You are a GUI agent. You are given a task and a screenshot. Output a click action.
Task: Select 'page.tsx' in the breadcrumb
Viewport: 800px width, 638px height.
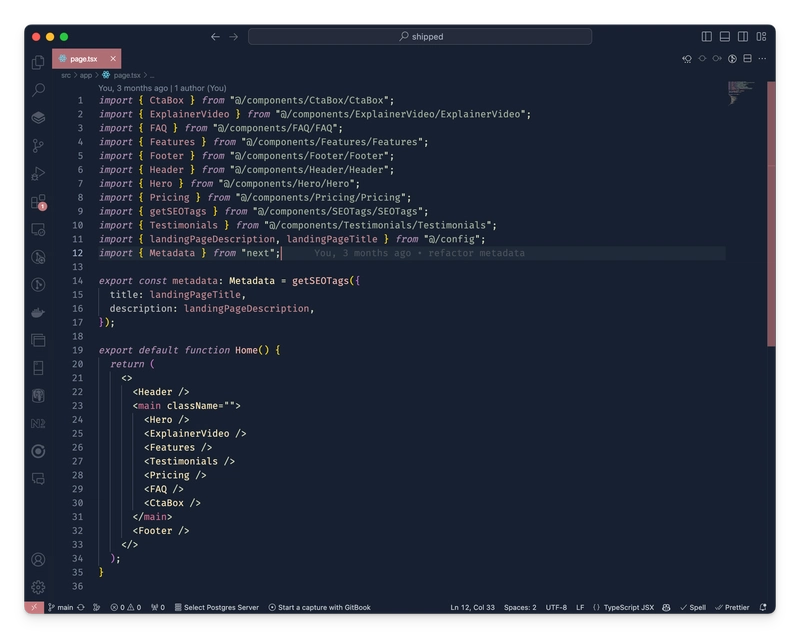[127, 75]
